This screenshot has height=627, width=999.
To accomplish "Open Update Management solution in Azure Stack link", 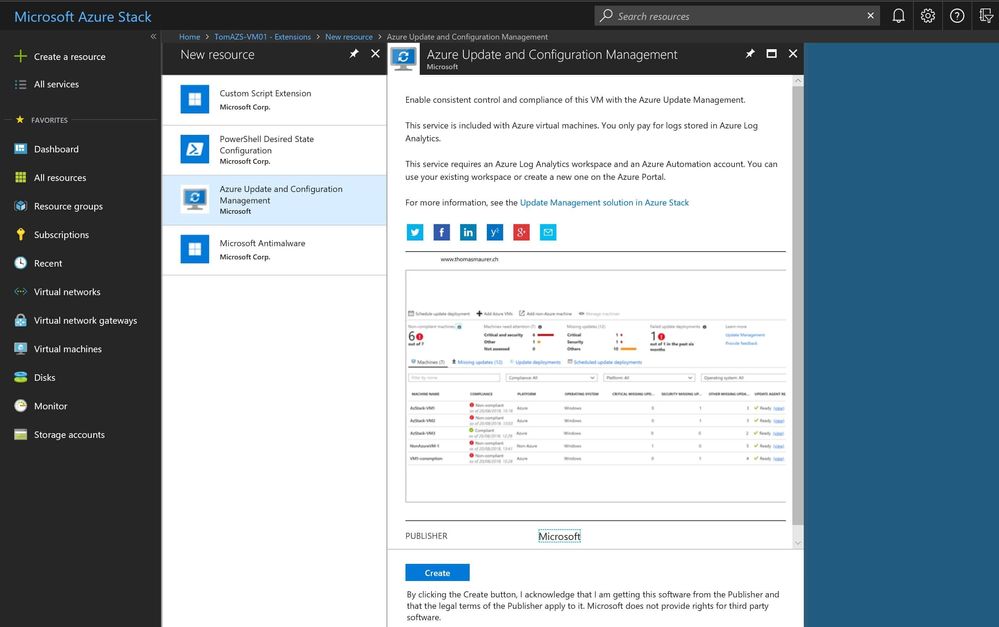I will [x=604, y=203].
